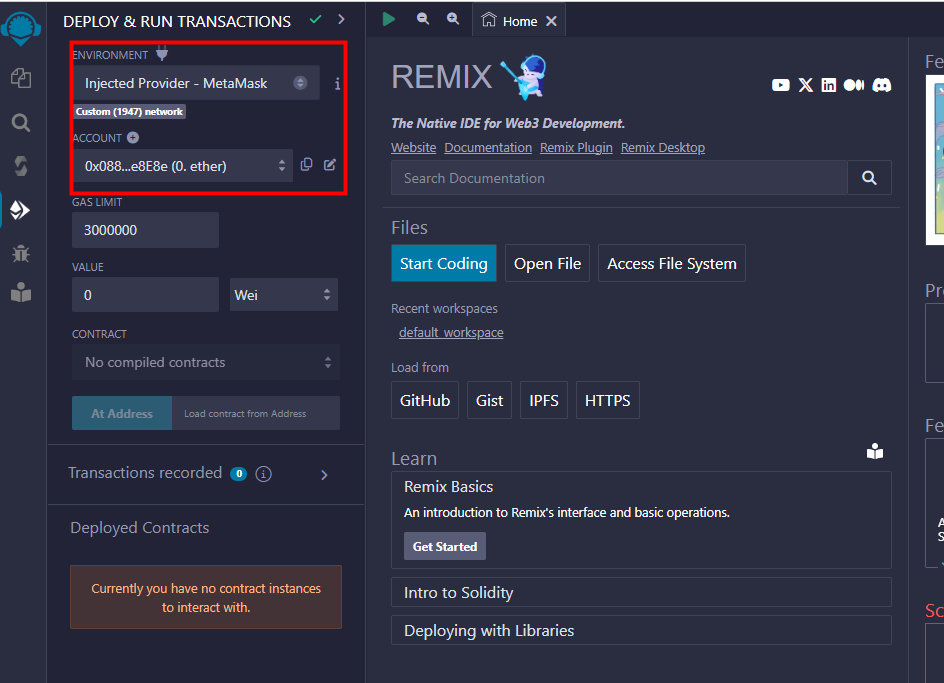Click the Start Coding button

point(444,263)
